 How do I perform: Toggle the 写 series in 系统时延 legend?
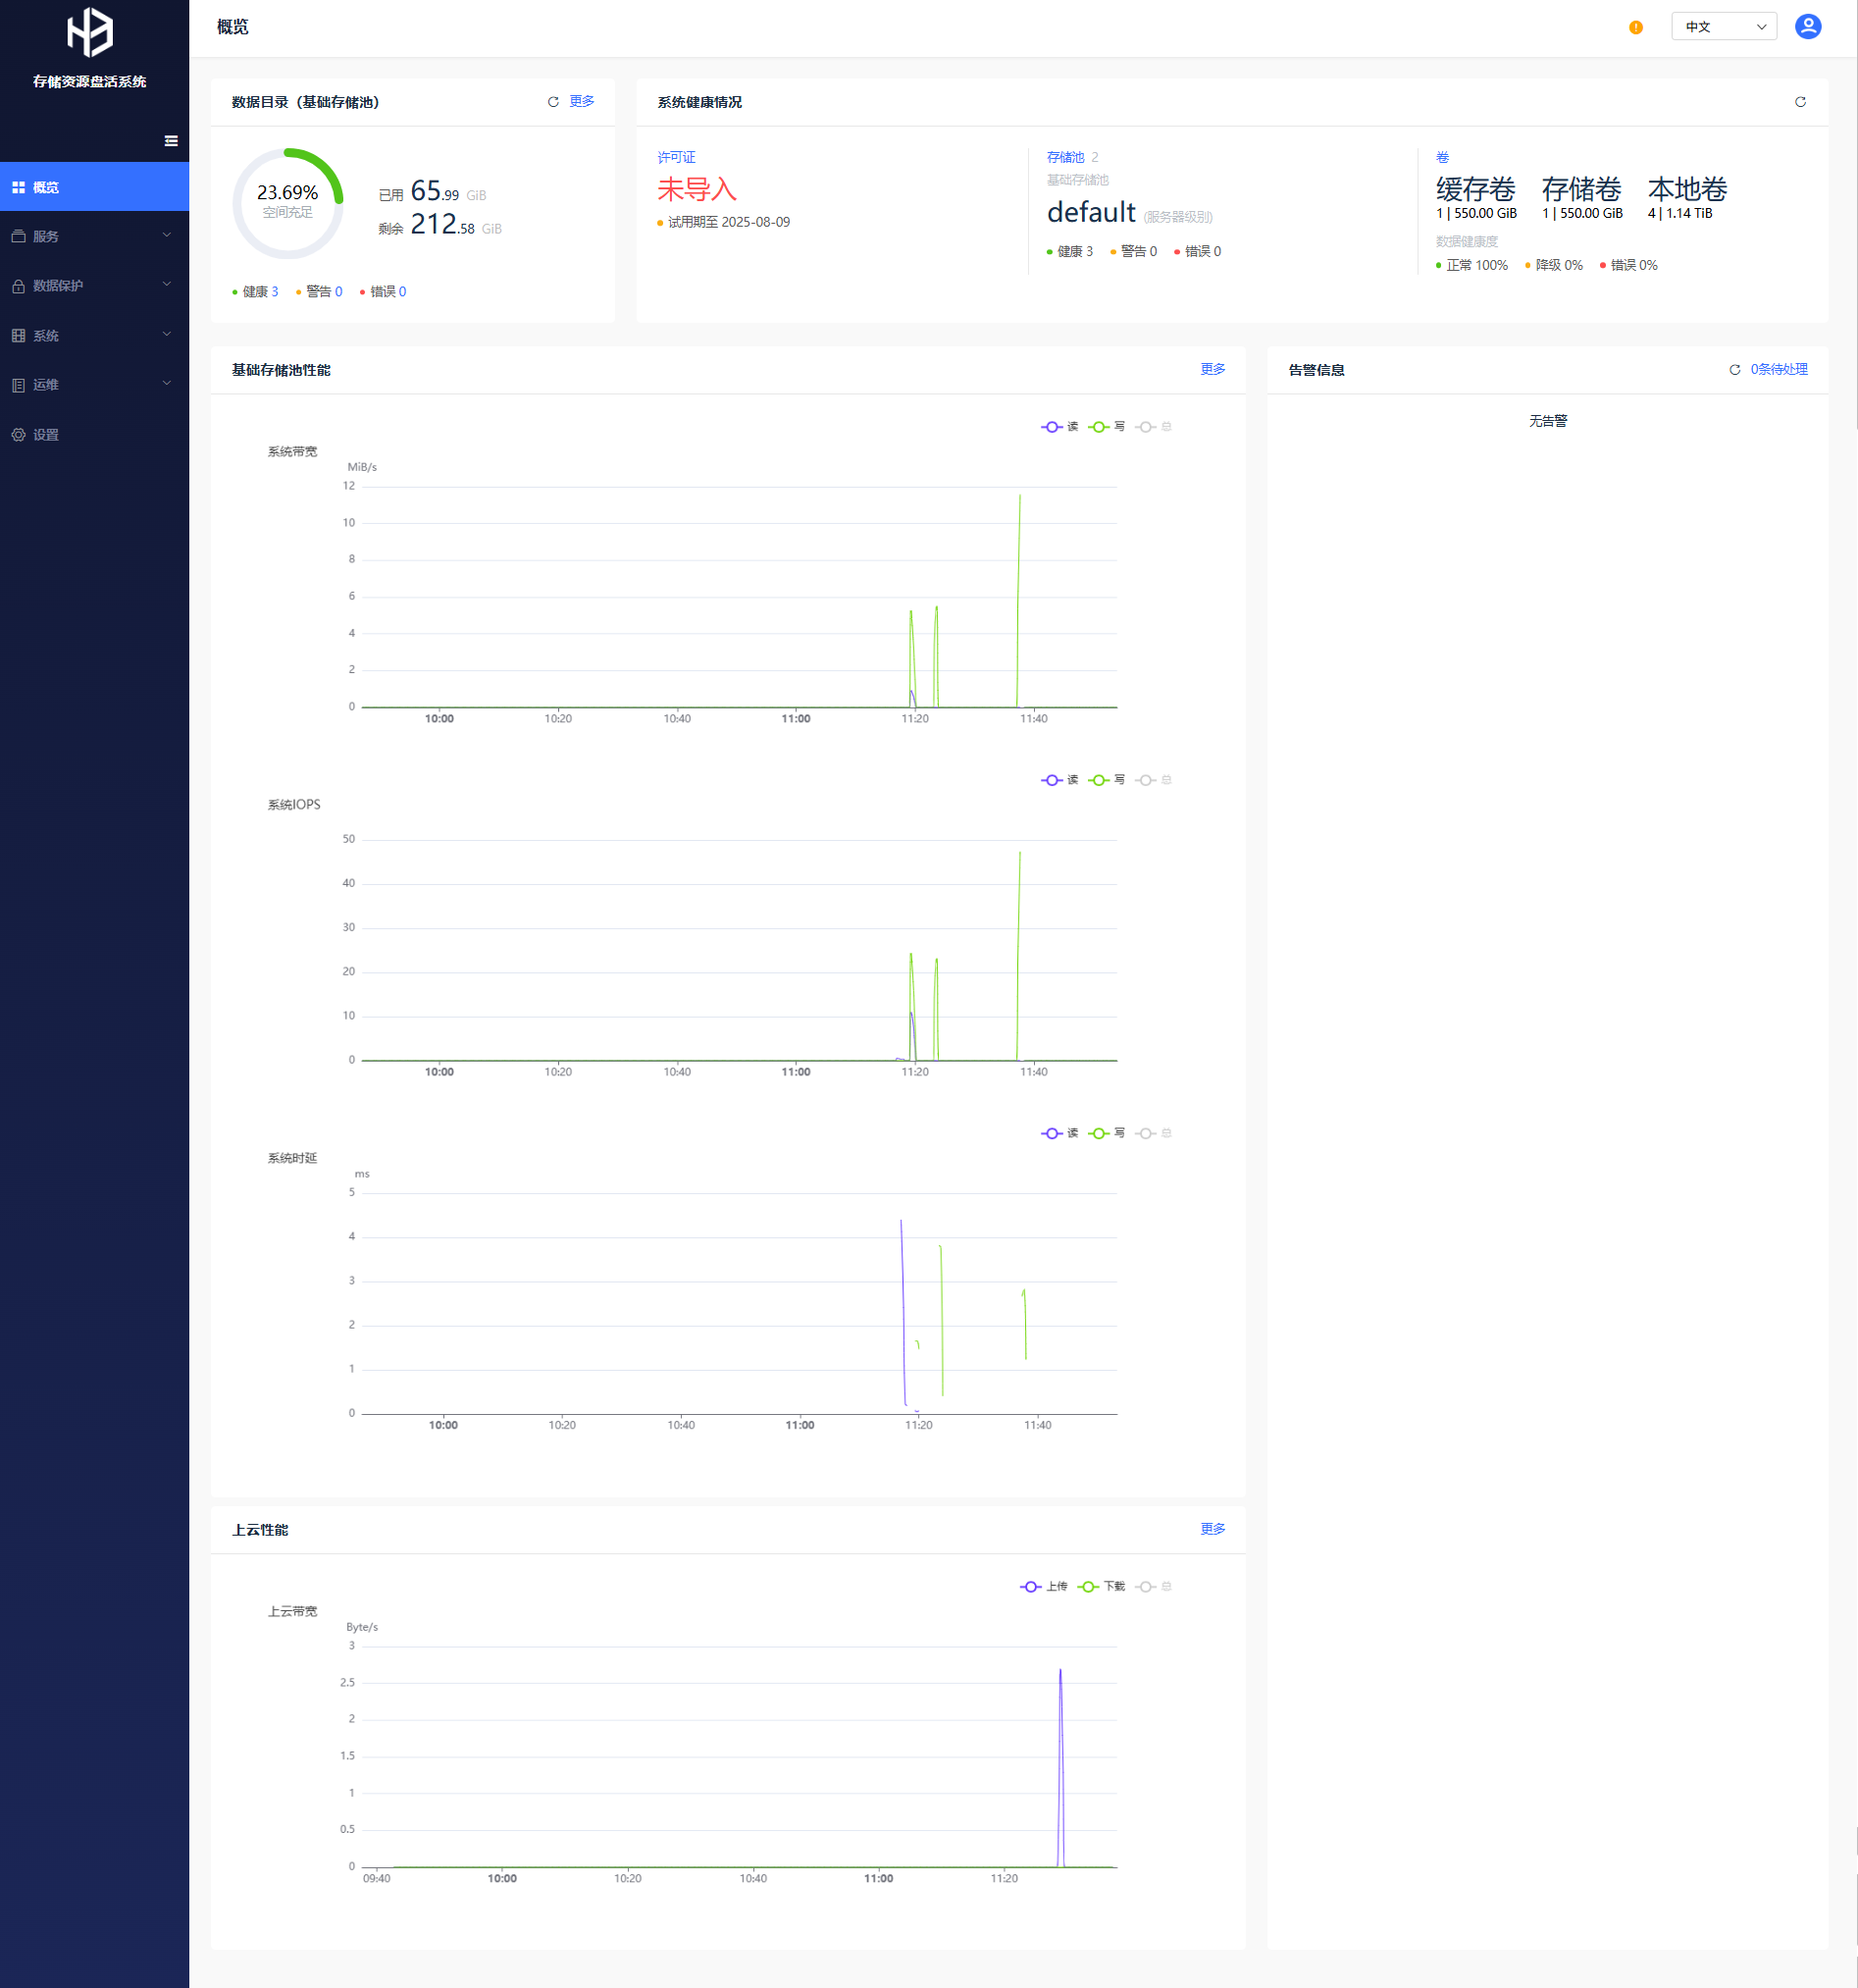(x=1107, y=1133)
